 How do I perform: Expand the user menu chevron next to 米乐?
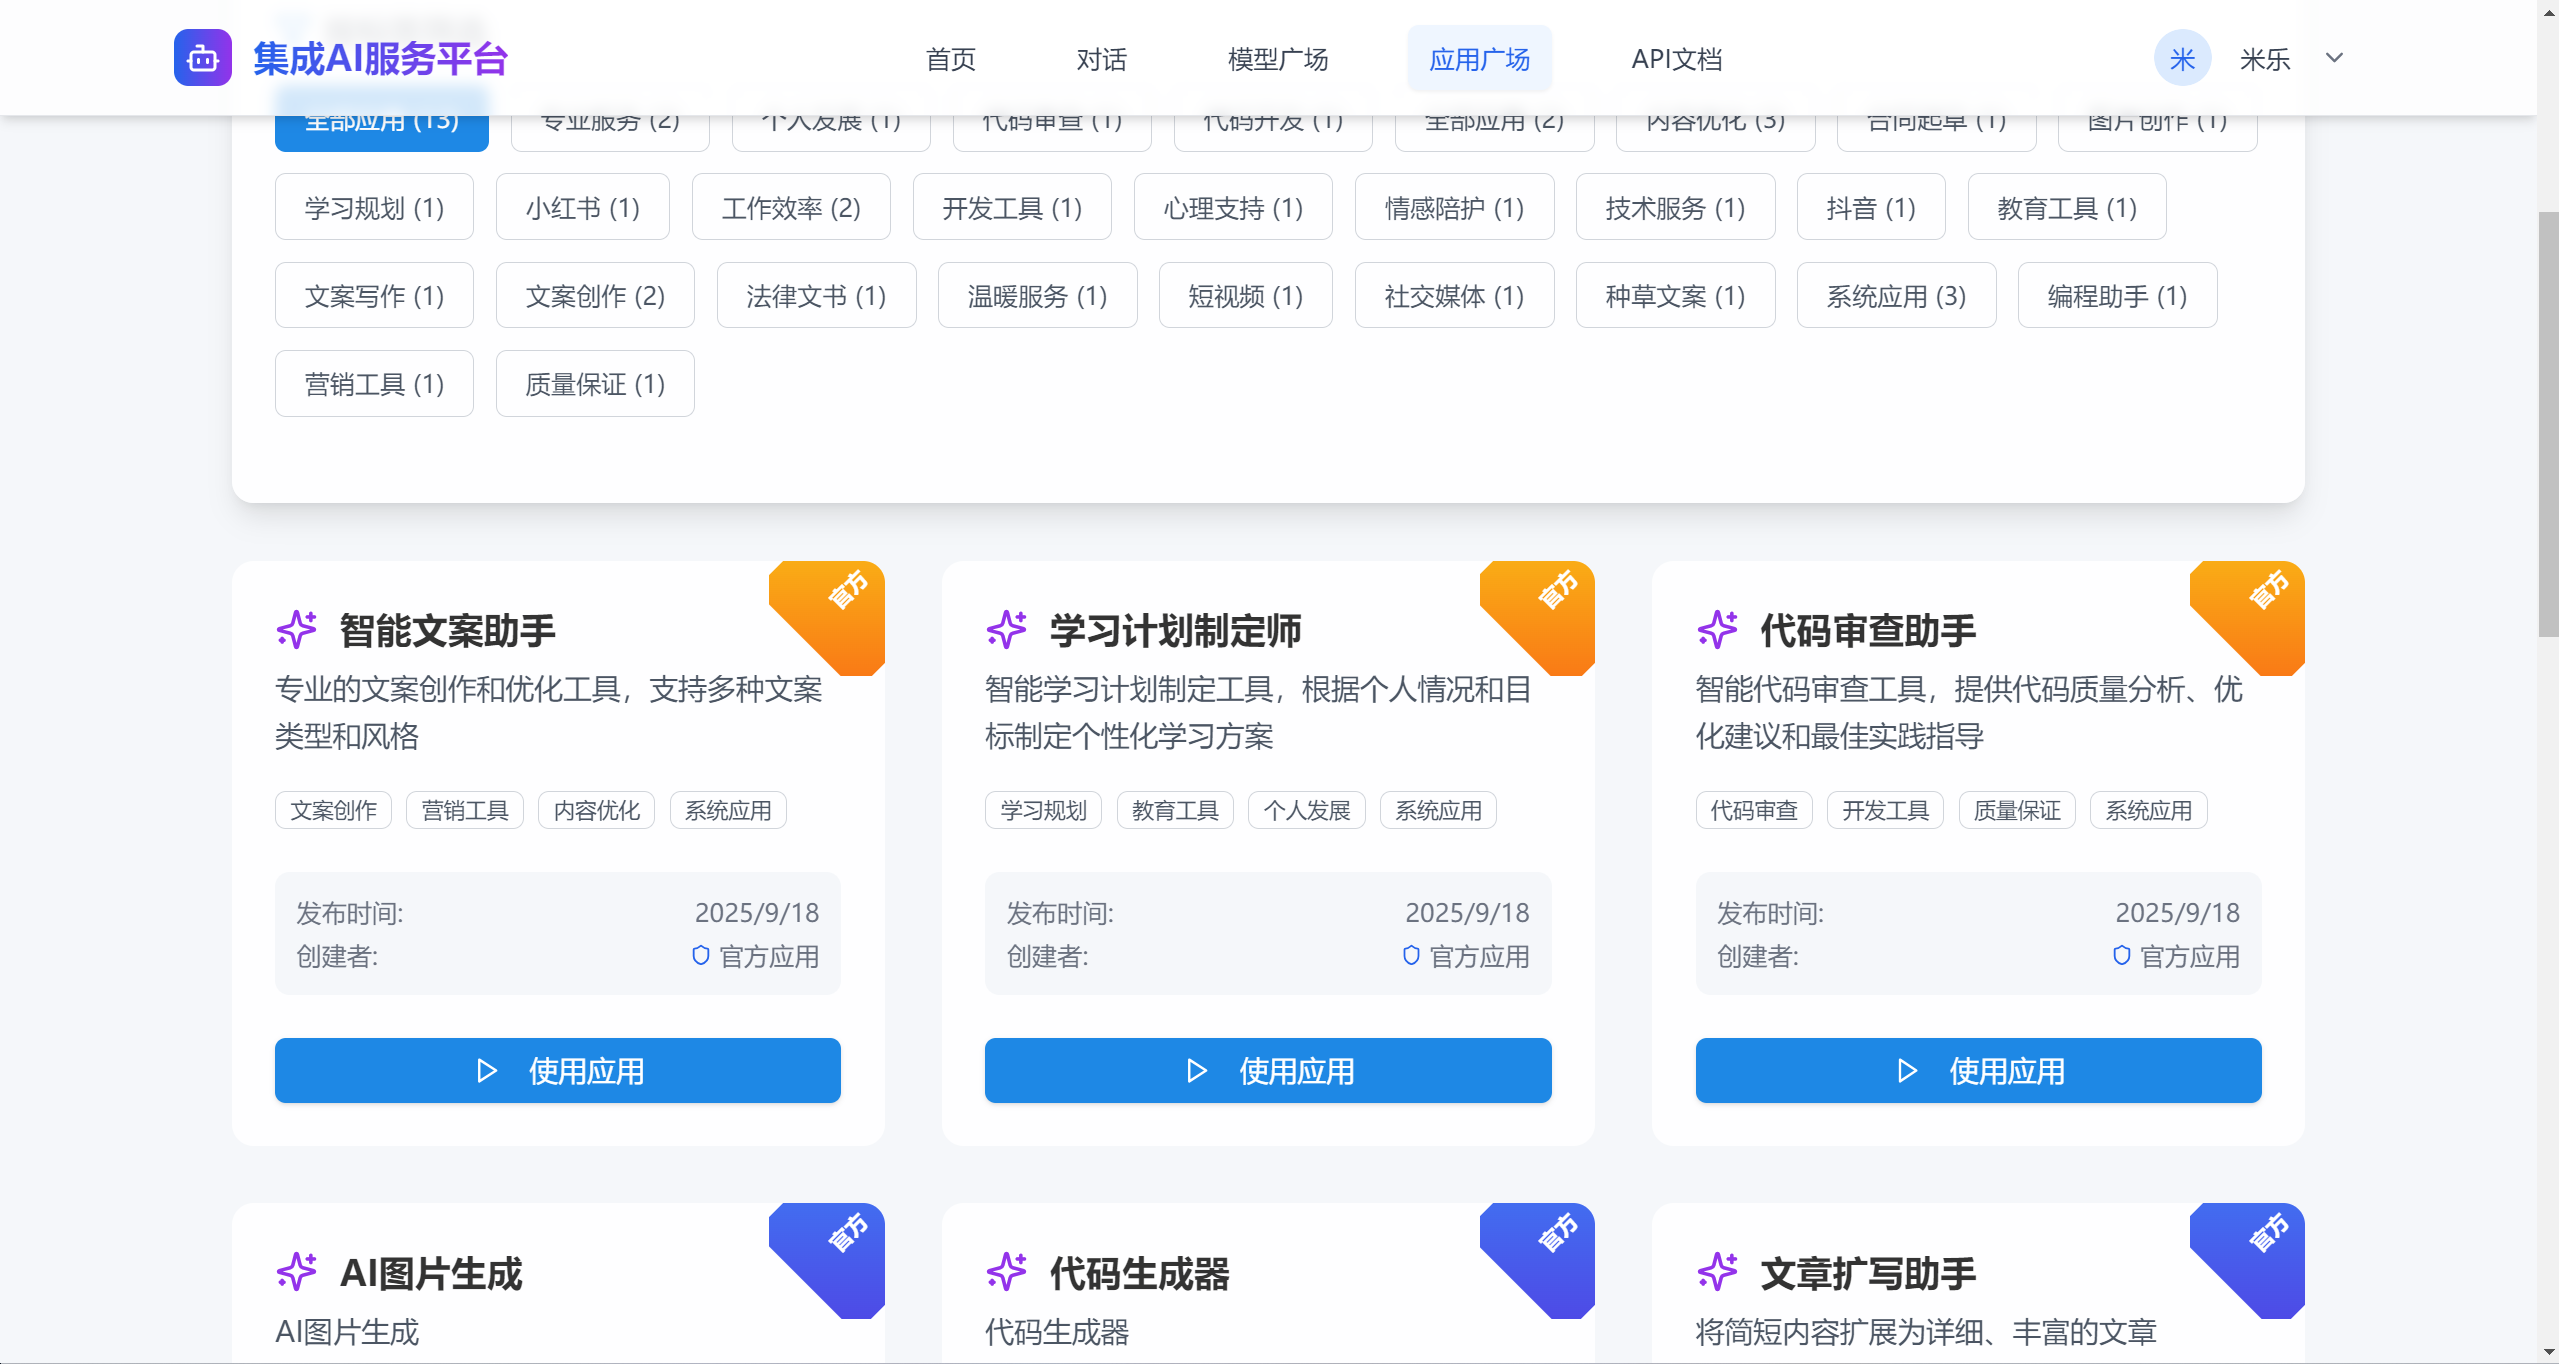click(2334, 58)
